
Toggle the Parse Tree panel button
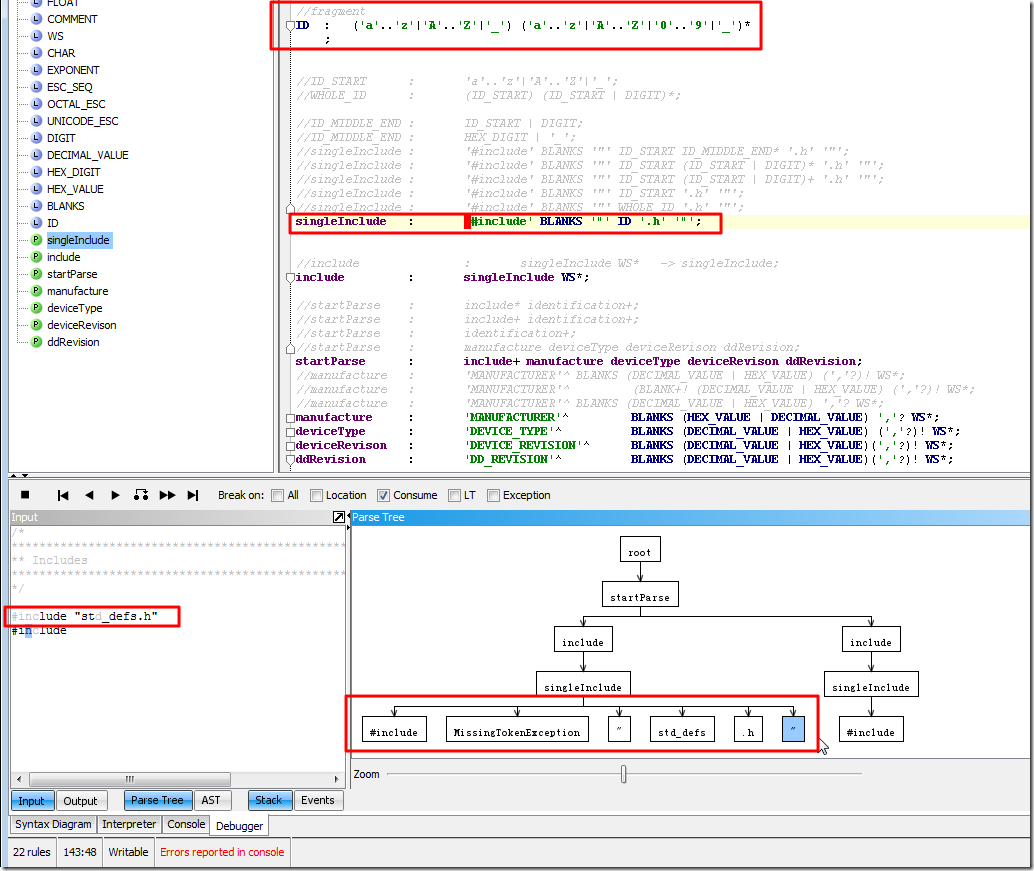tap(158, 800)
